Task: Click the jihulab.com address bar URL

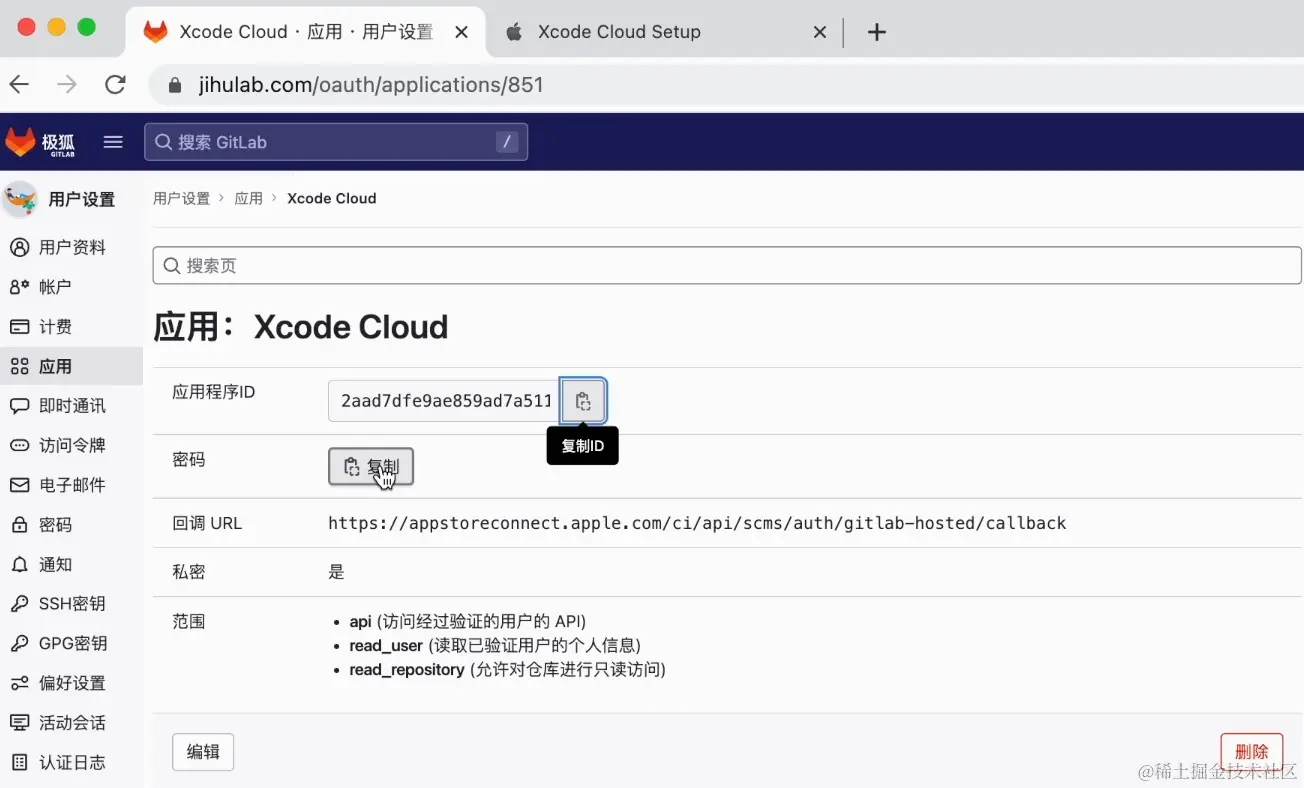Action: (x=370, y=85)
